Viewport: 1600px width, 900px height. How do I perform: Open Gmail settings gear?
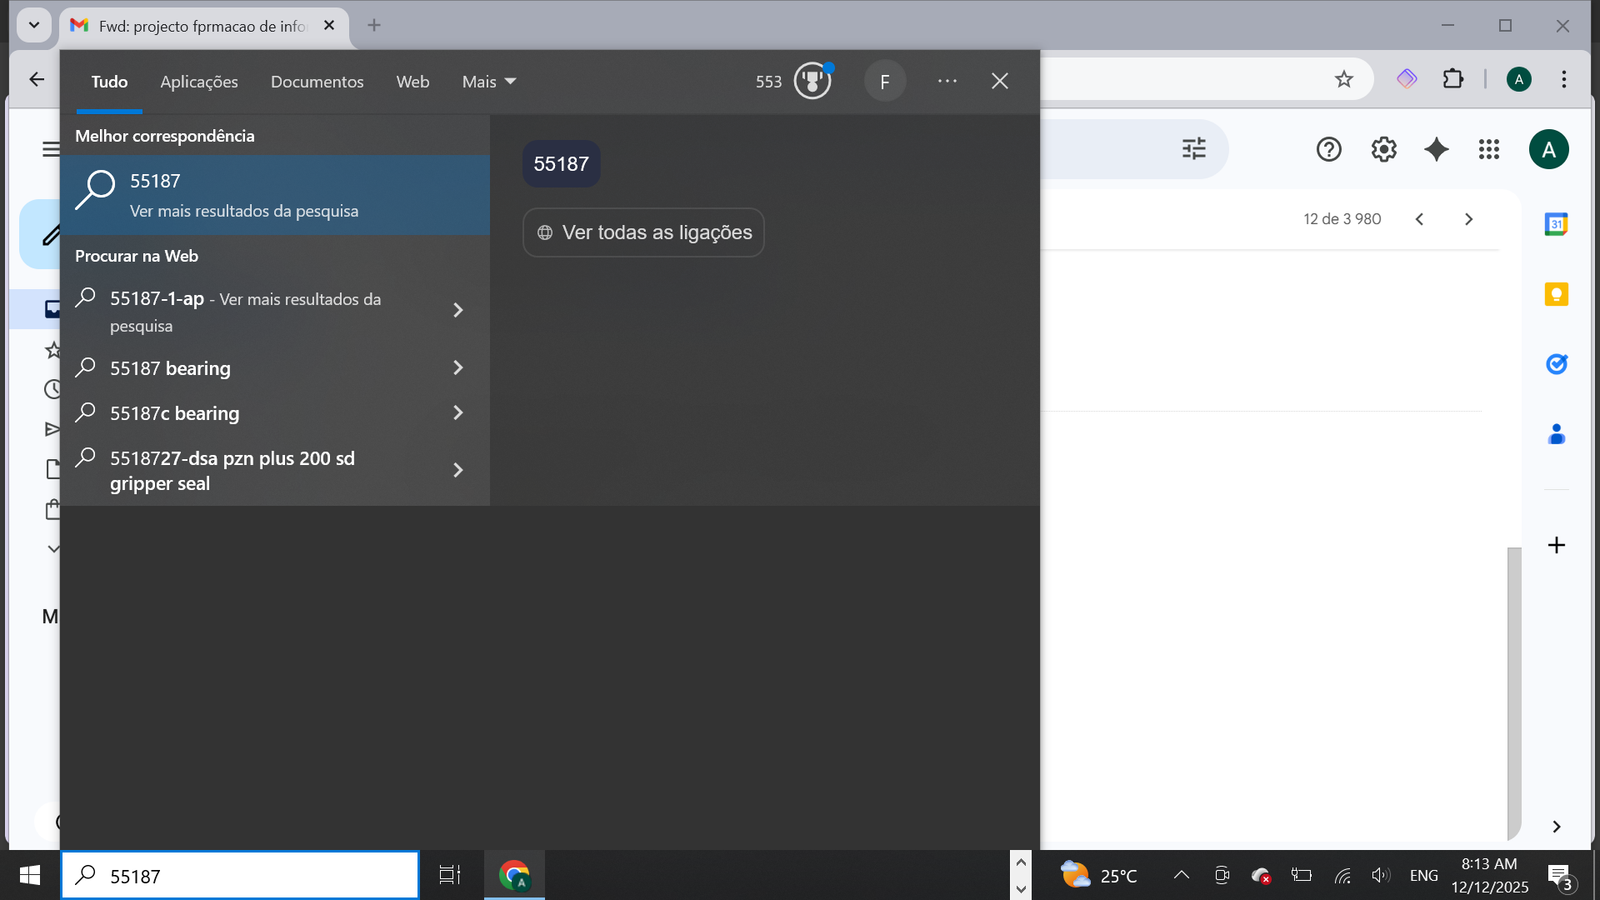1384,149
